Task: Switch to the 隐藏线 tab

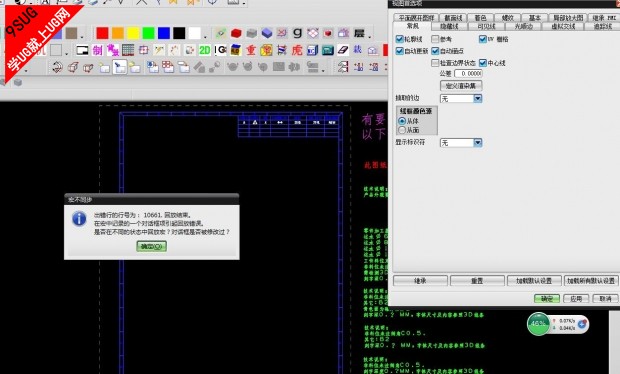Action: [449, 26]
